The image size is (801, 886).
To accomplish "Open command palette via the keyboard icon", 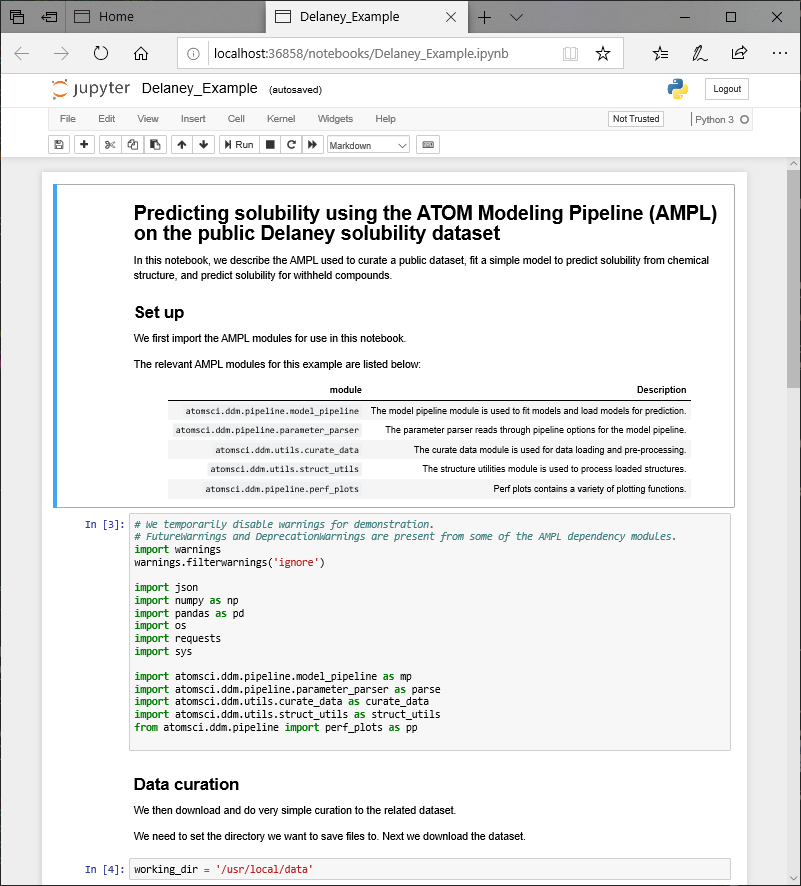I will pos(427,144).
